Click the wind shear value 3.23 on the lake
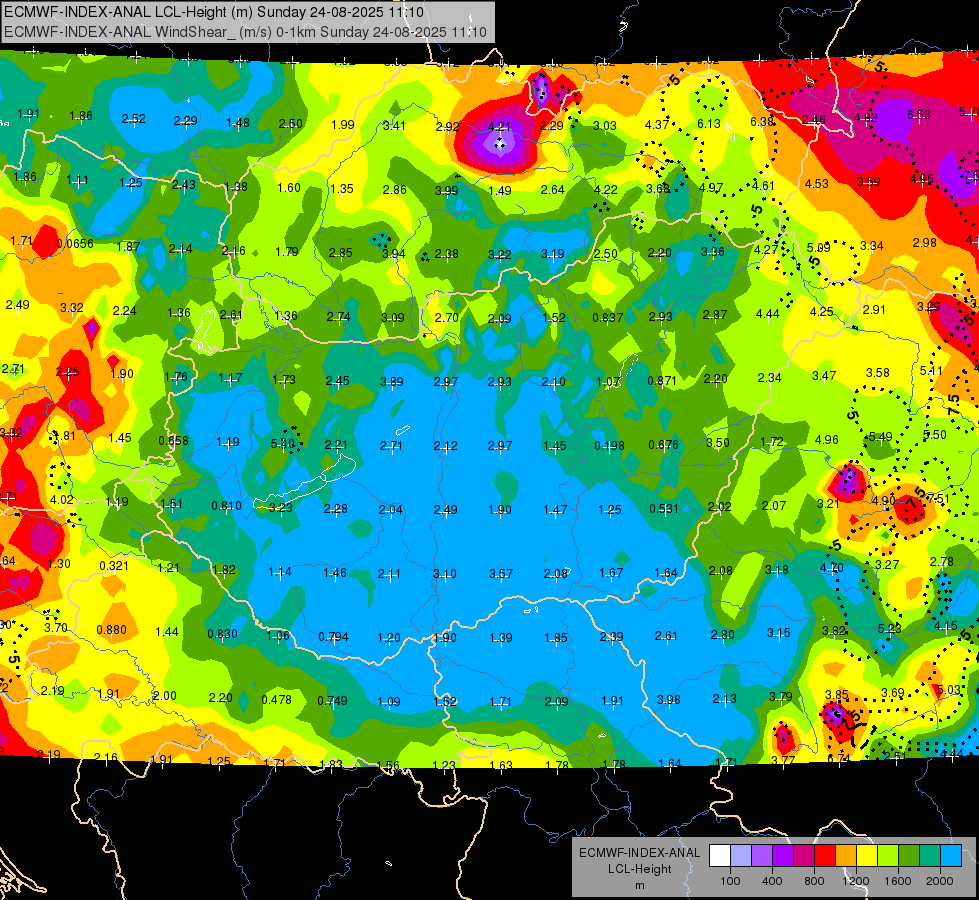Viewport: 979px width, 900px height. tap(280, 507)
